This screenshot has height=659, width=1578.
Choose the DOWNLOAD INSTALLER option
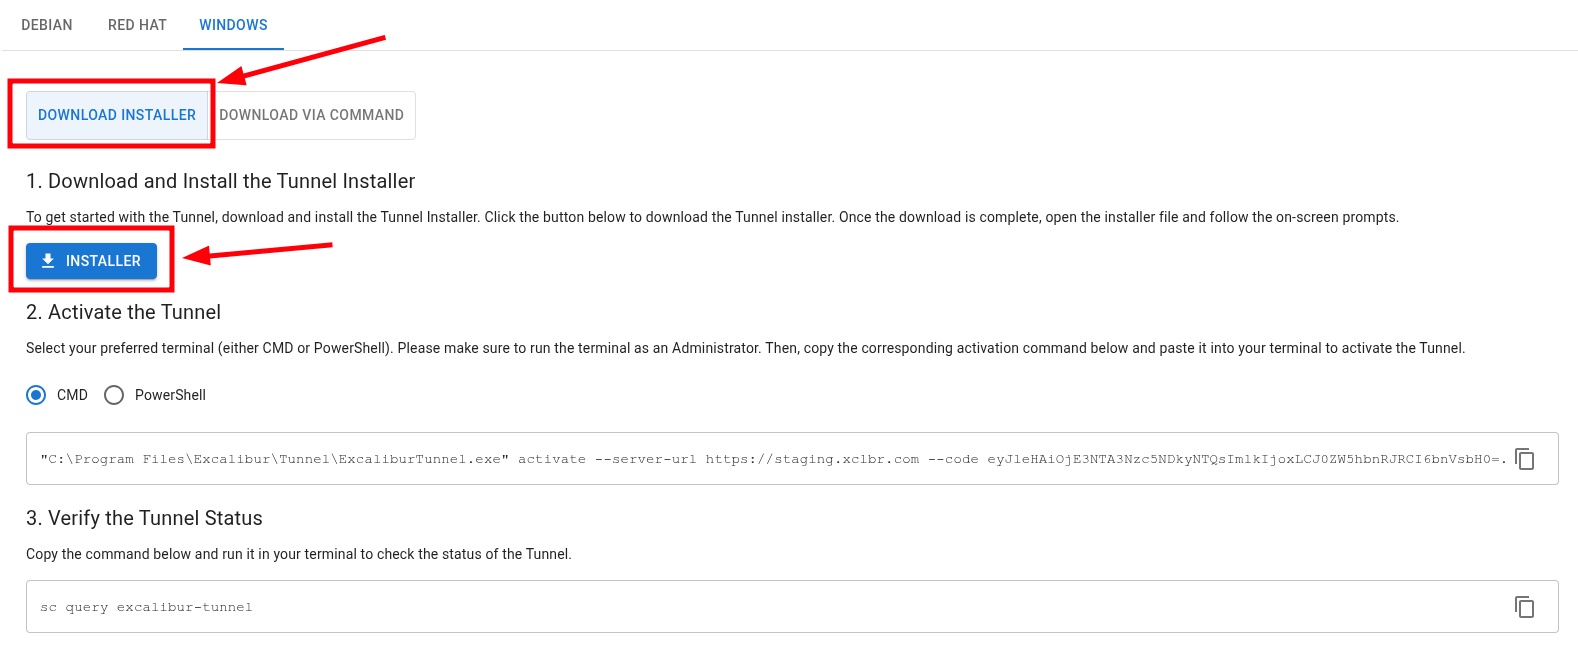pos(117,115)
